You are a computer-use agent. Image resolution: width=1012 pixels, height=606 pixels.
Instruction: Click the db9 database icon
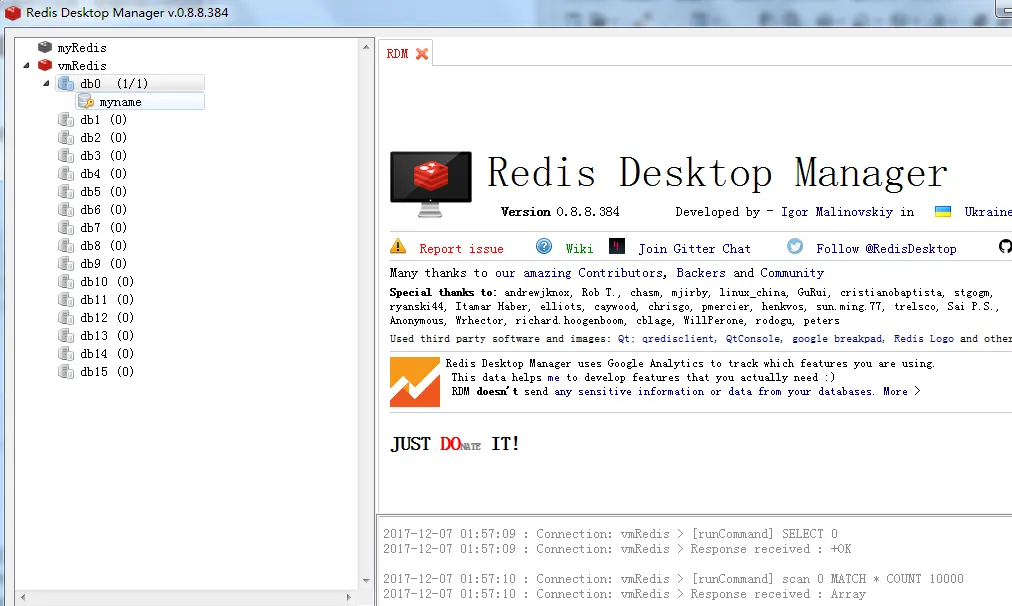point(65,263)
